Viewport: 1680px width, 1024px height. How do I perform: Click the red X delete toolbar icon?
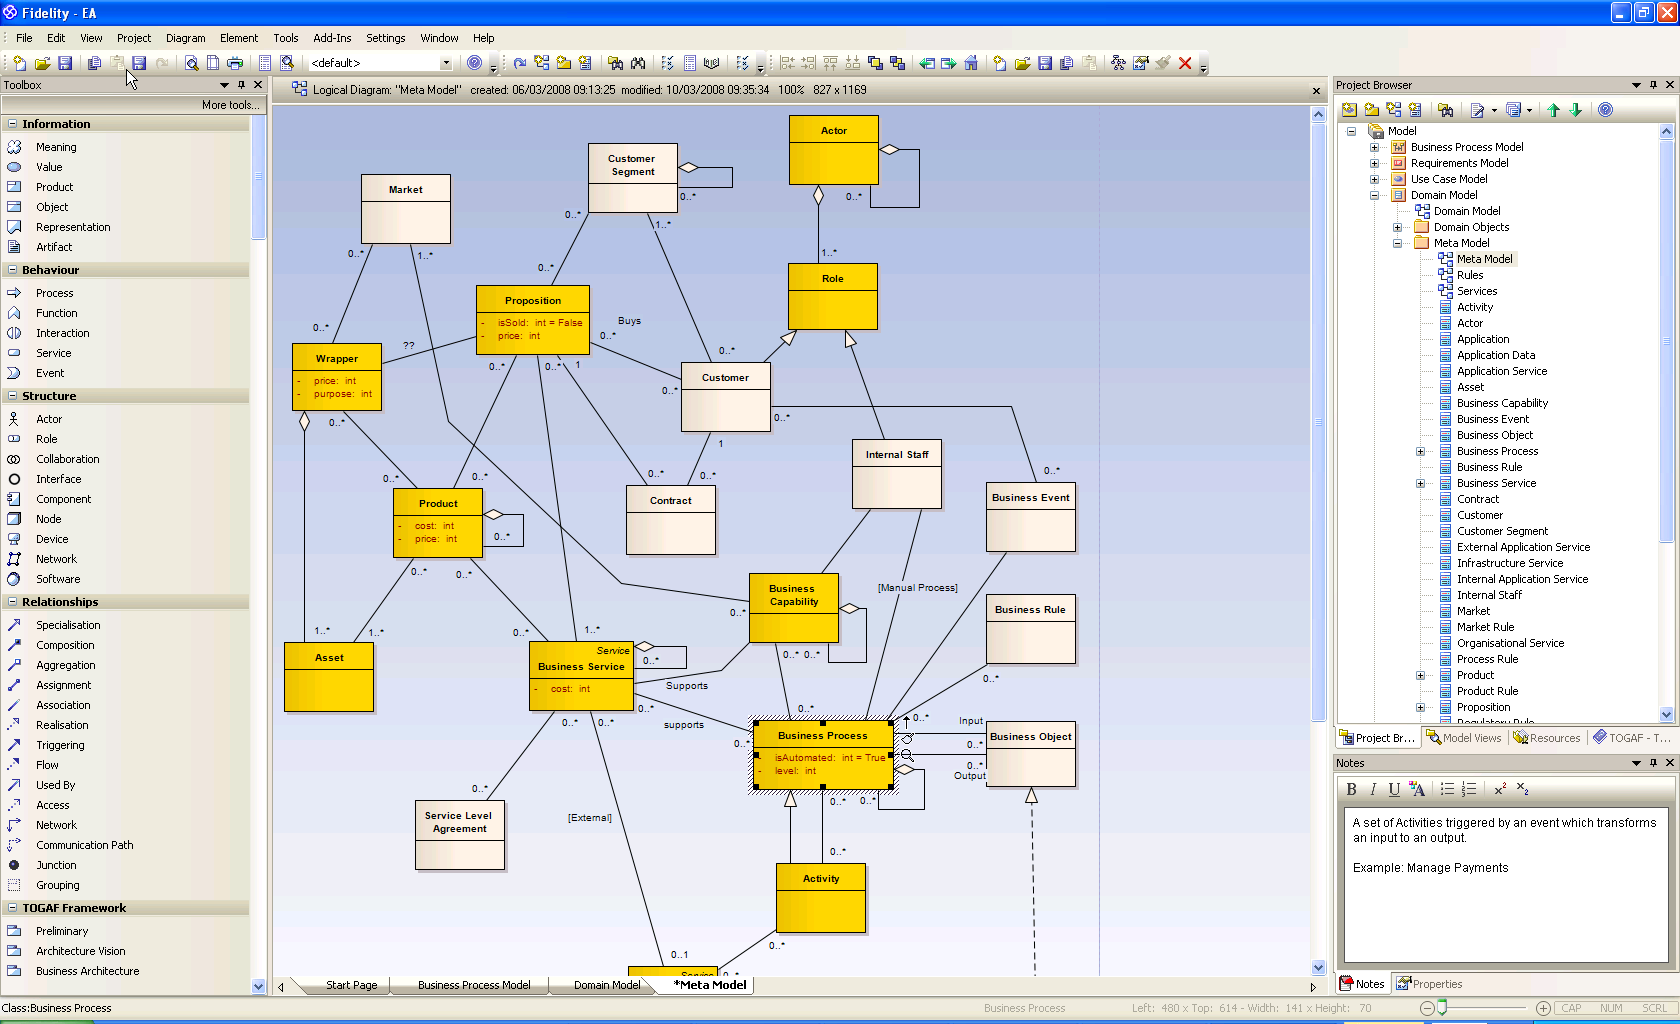coord(1185,63)
